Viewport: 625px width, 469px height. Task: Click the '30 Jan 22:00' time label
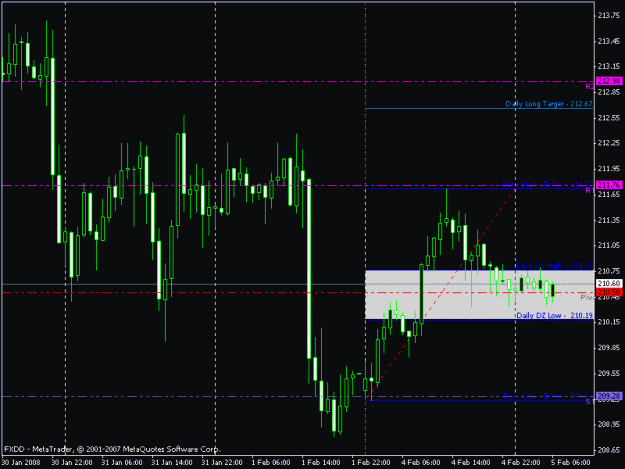pyautogui.click(x=72, y=462)
